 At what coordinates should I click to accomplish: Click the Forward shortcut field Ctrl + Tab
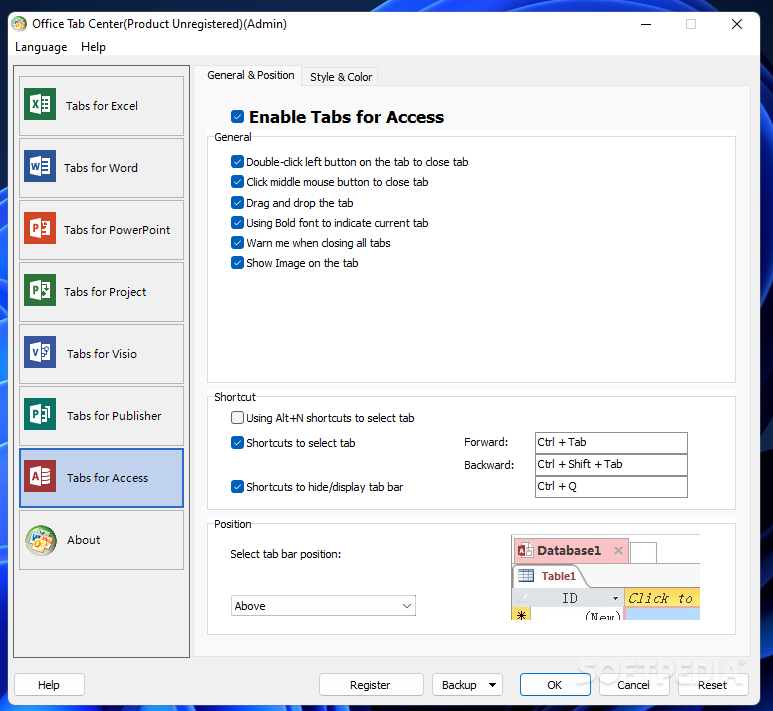(x=611, y=442)
